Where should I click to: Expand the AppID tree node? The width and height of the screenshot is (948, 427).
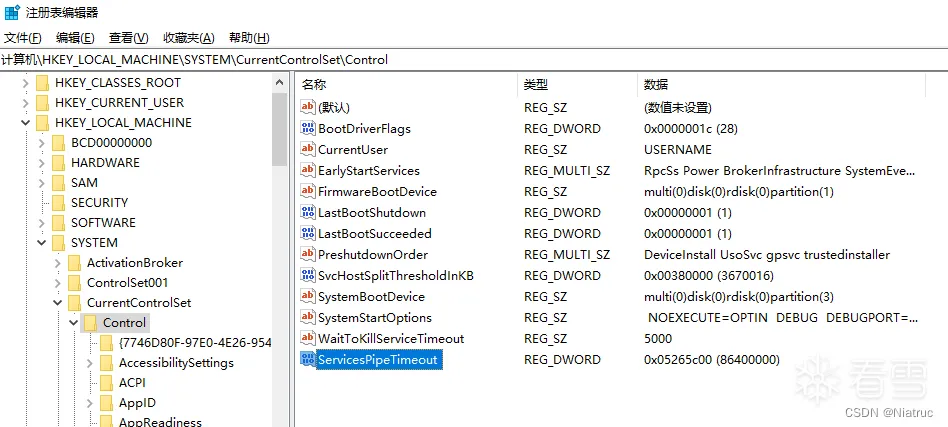coord(89,403)
